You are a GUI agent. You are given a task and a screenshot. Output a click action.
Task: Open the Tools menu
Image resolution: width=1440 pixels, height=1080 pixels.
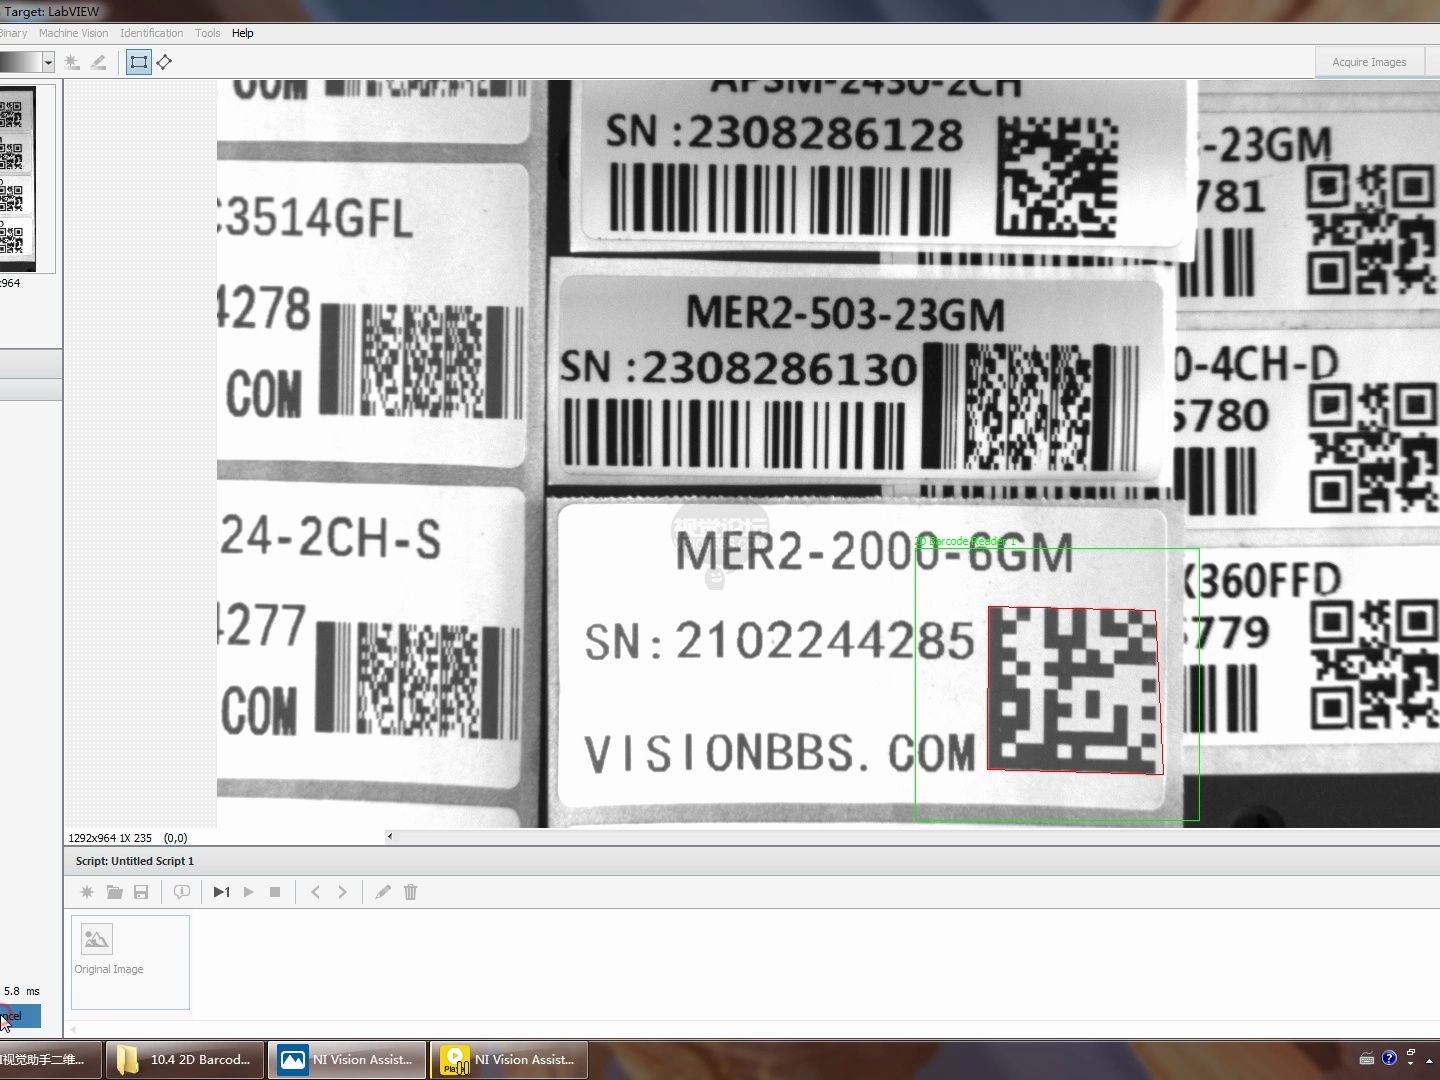207,33
